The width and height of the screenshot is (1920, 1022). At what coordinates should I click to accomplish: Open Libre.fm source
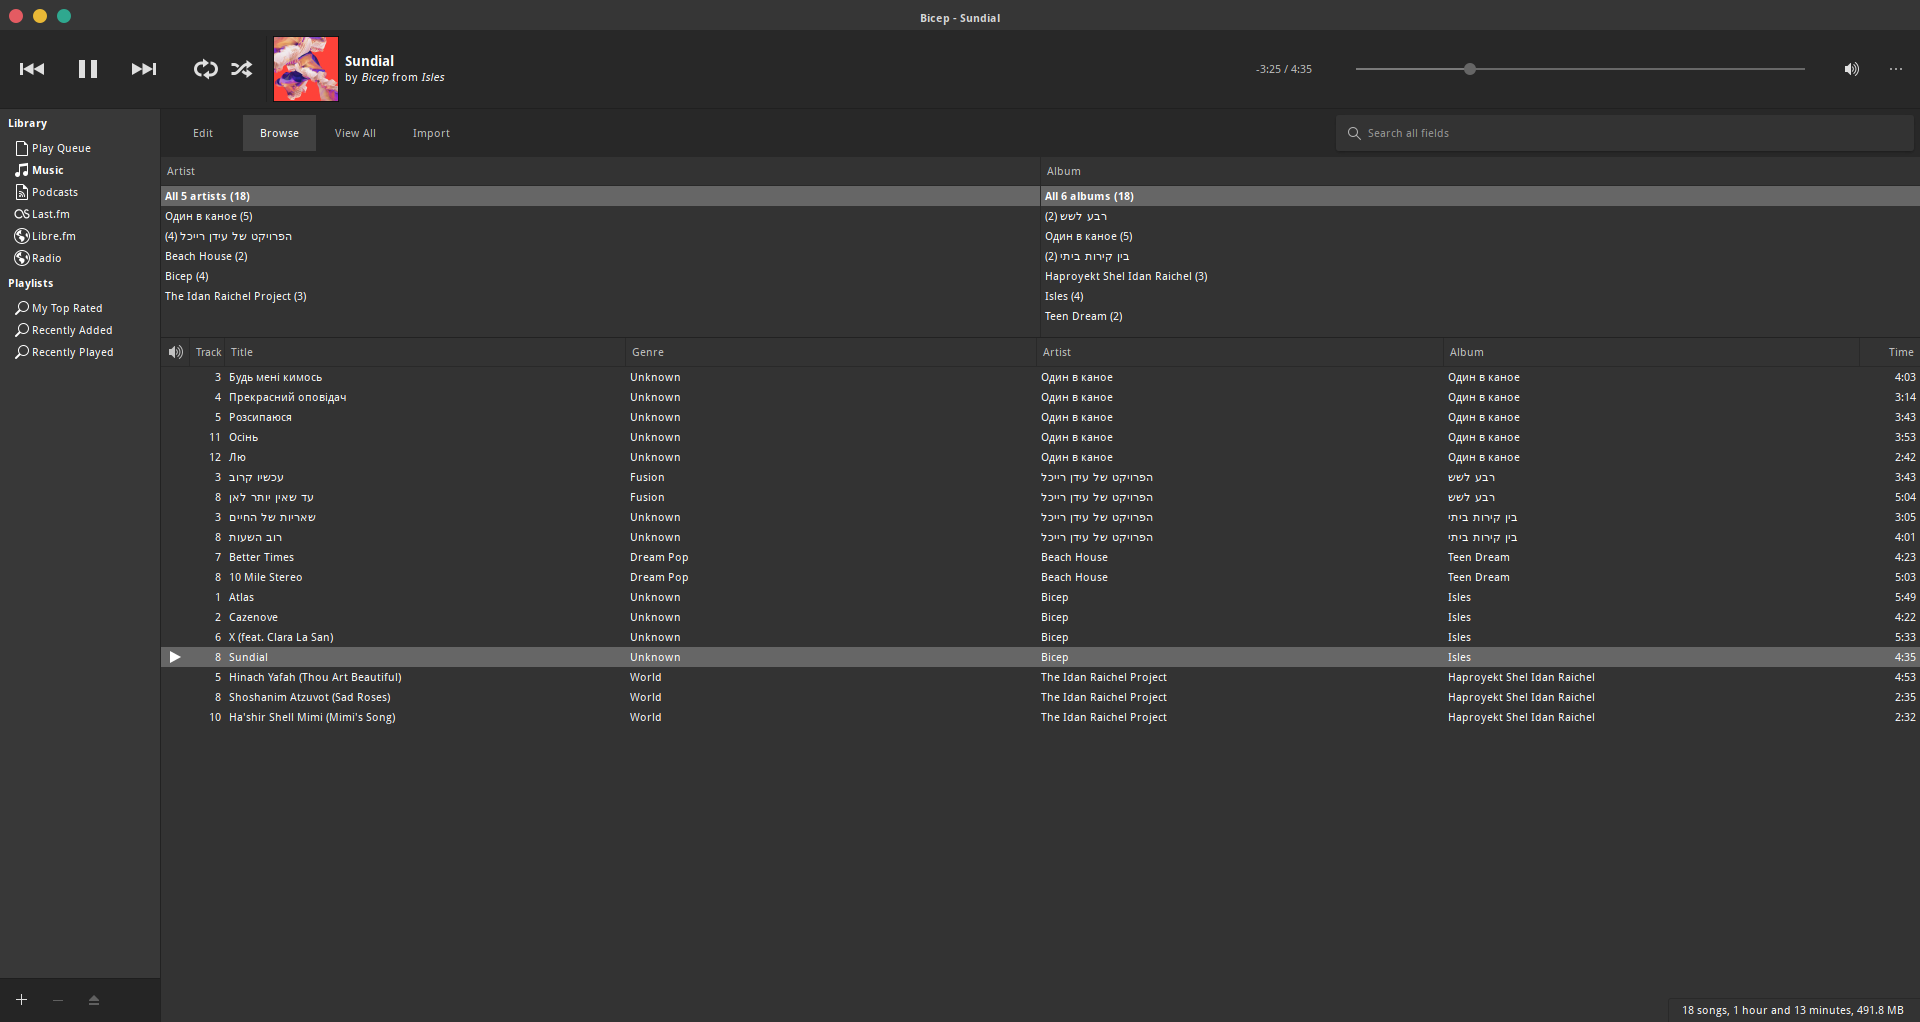coord(53,236)
